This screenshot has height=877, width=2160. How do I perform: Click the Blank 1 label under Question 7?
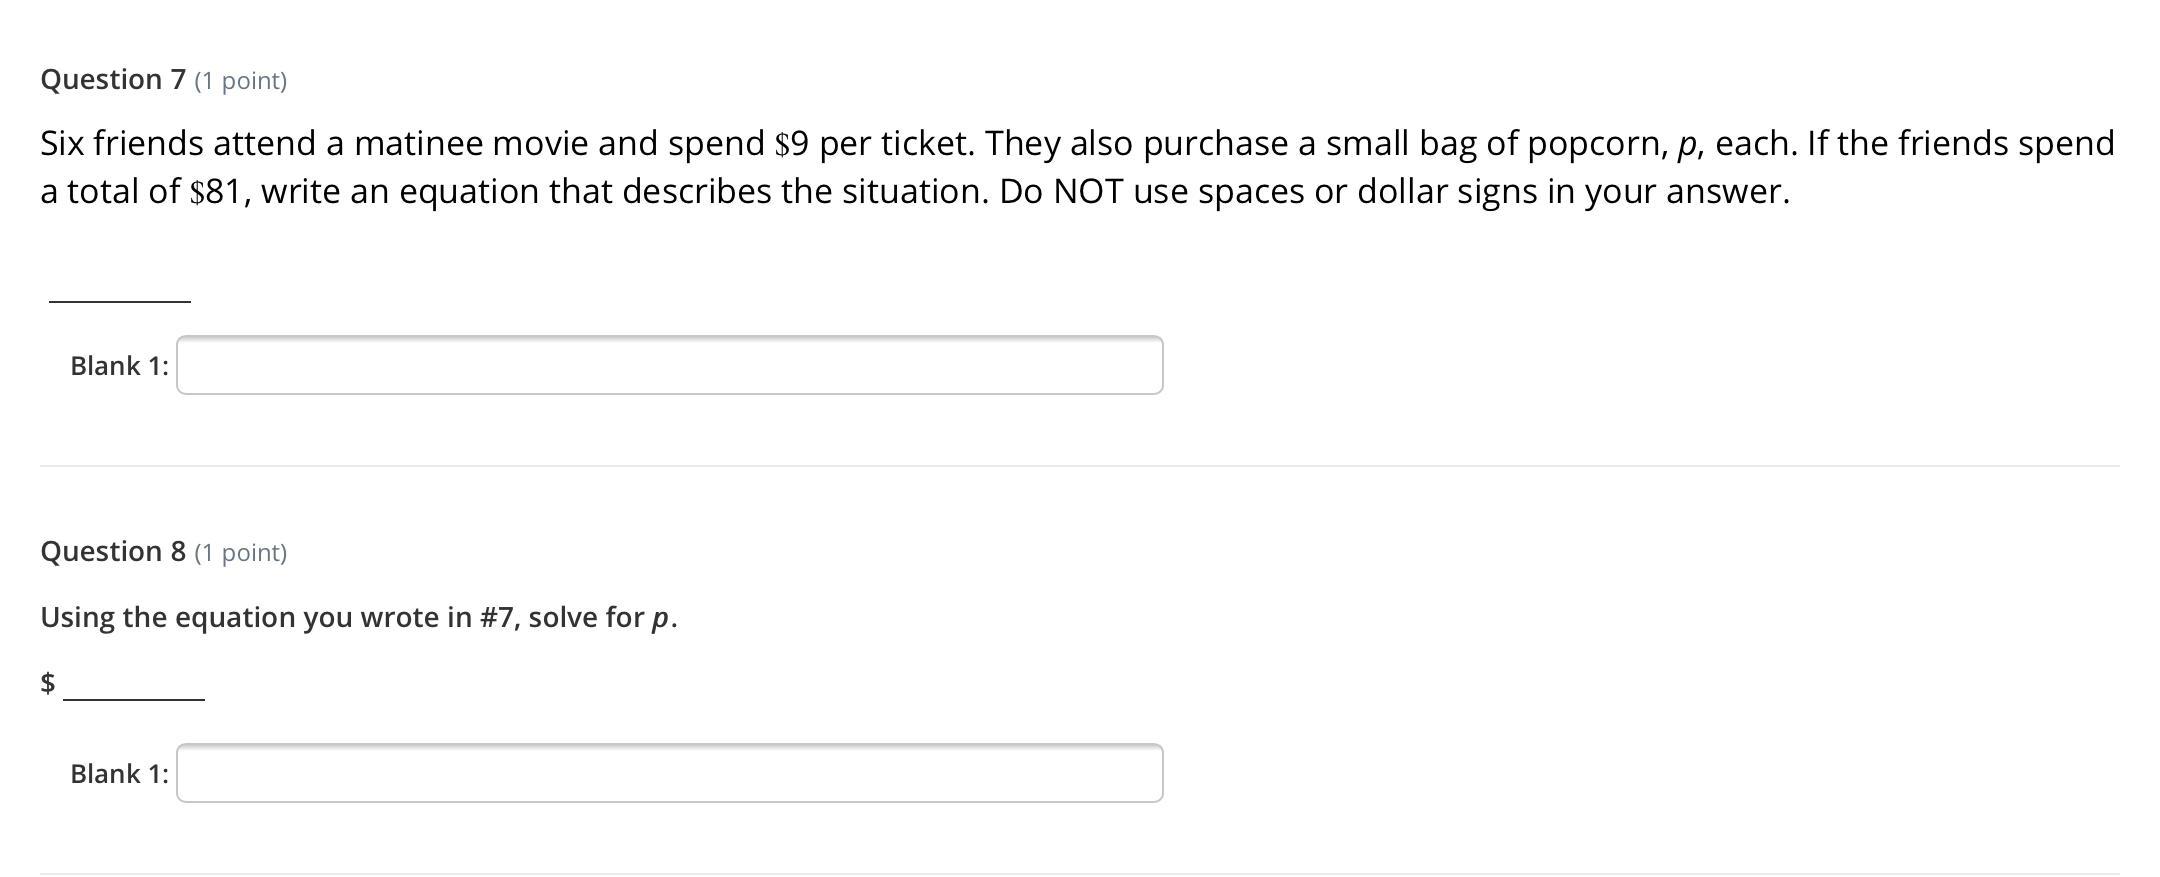tap(119, 366)
